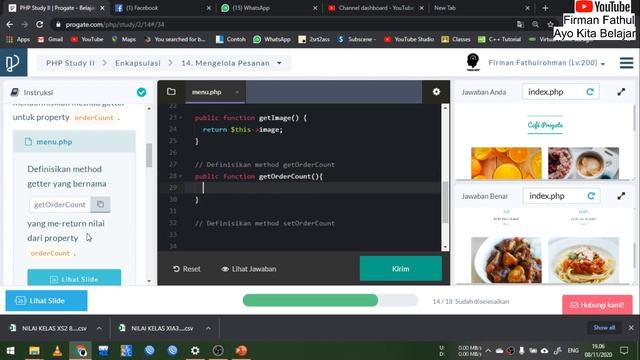Click bottom-left Lihat Slide button

pos(47,300)
